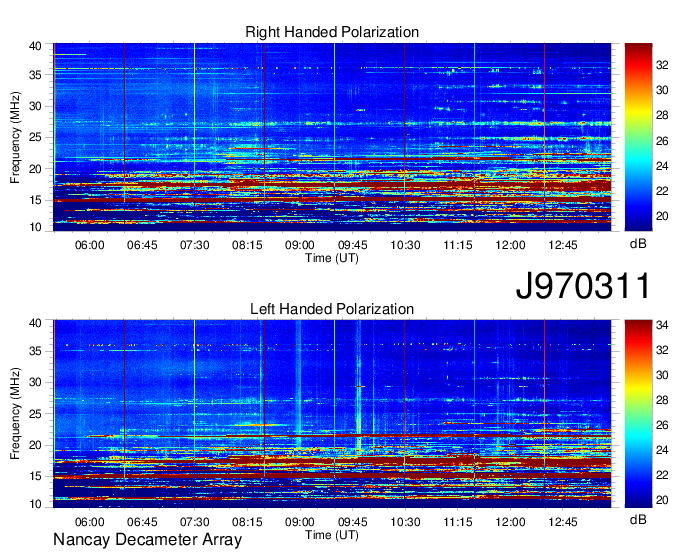Screen dimensions: 680x552
Task: Click 06:00 time tick on Right Handed plot
Action: 89,245
